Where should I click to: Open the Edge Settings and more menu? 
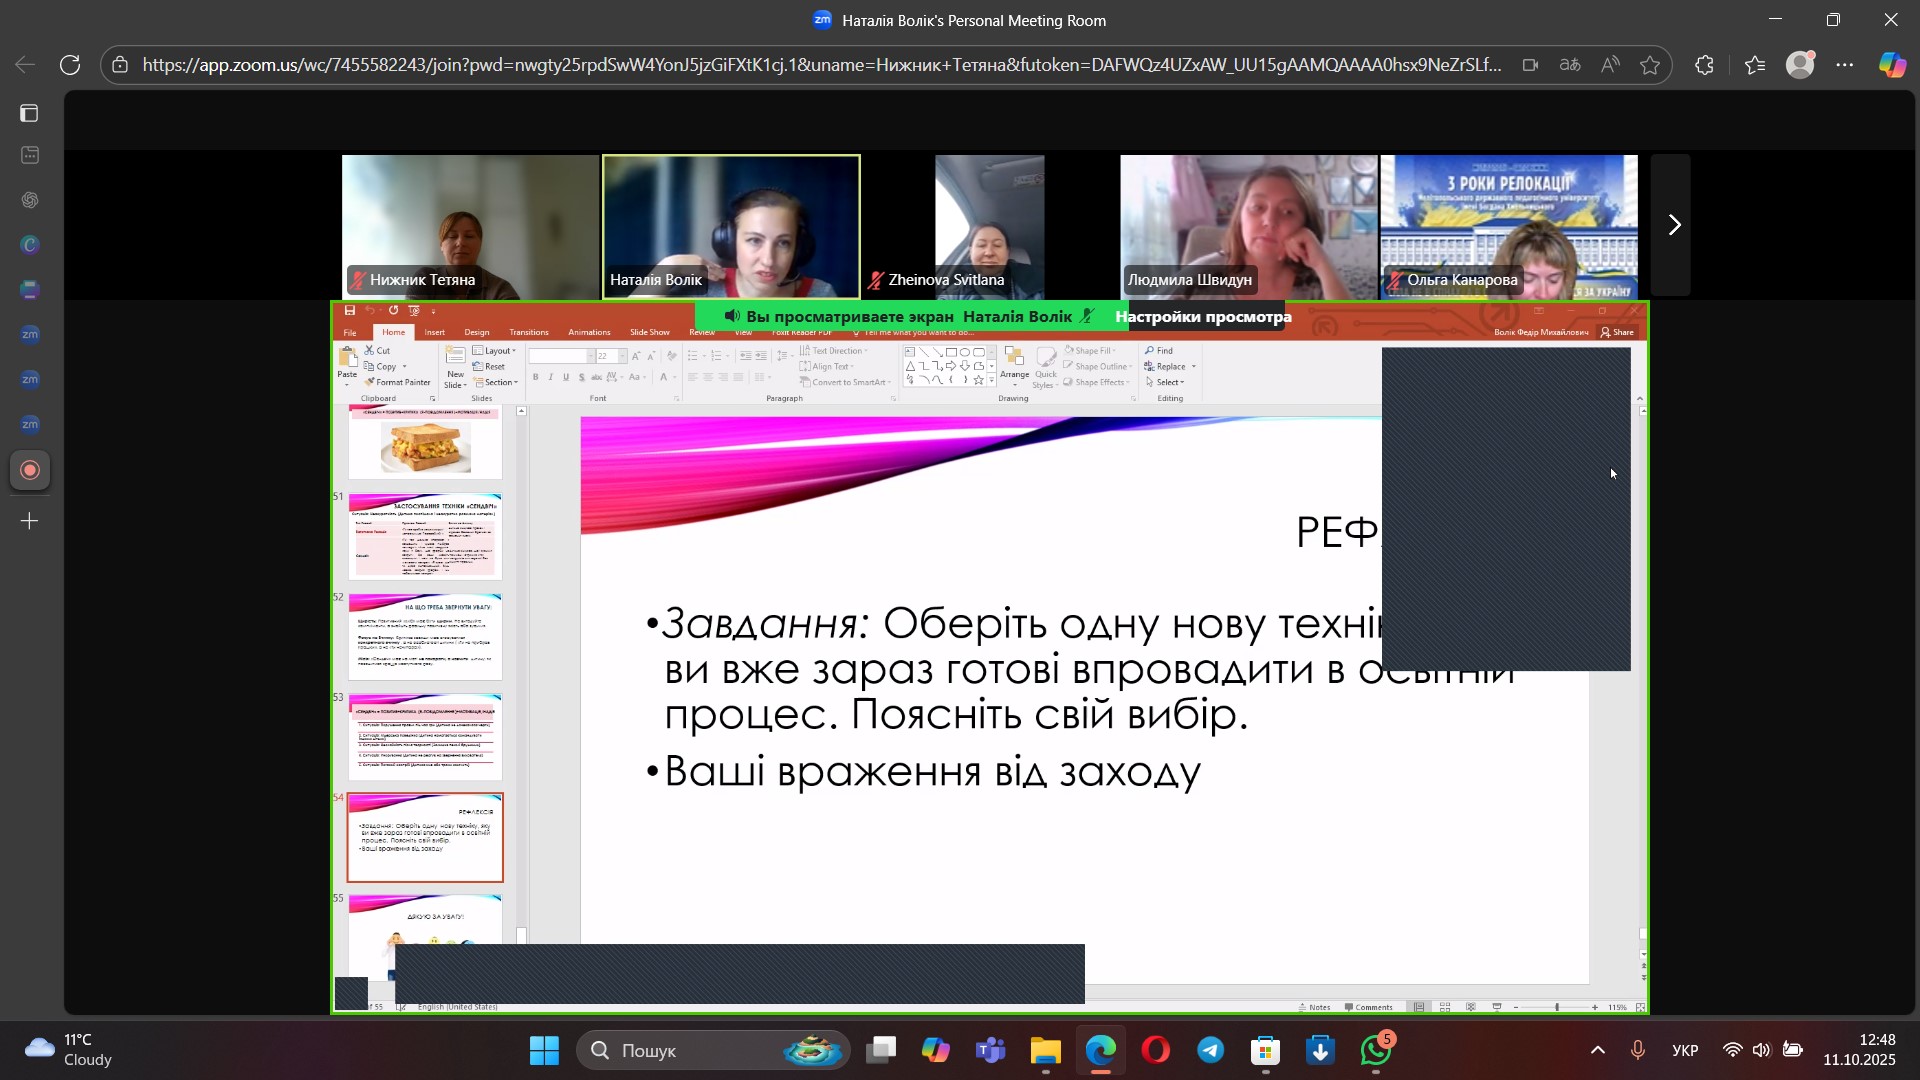(x=1845, y=65)
